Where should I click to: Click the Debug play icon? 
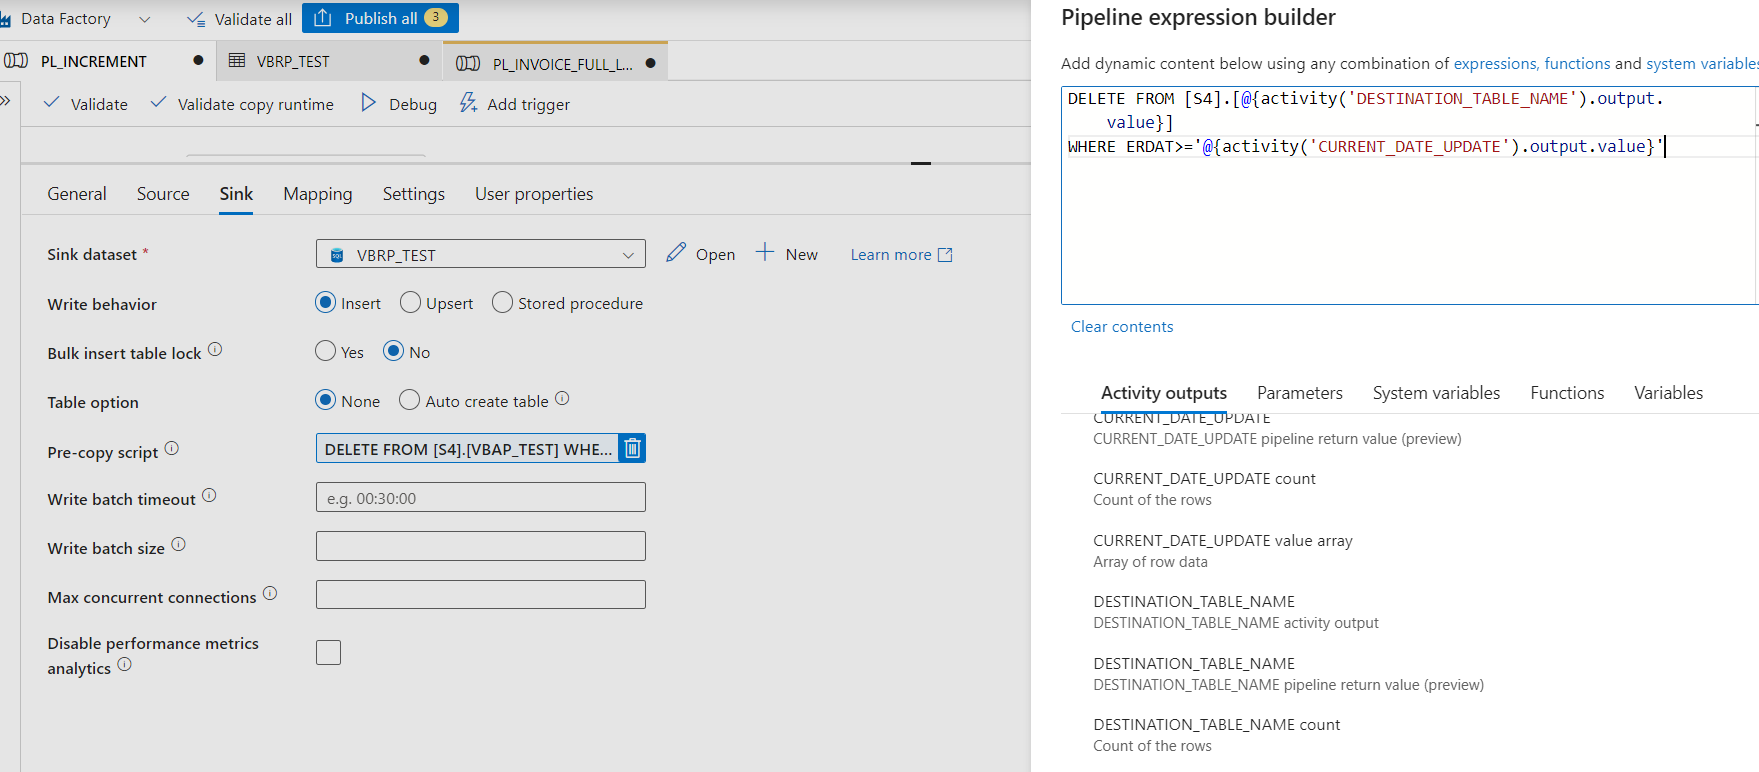coord(369,103)
